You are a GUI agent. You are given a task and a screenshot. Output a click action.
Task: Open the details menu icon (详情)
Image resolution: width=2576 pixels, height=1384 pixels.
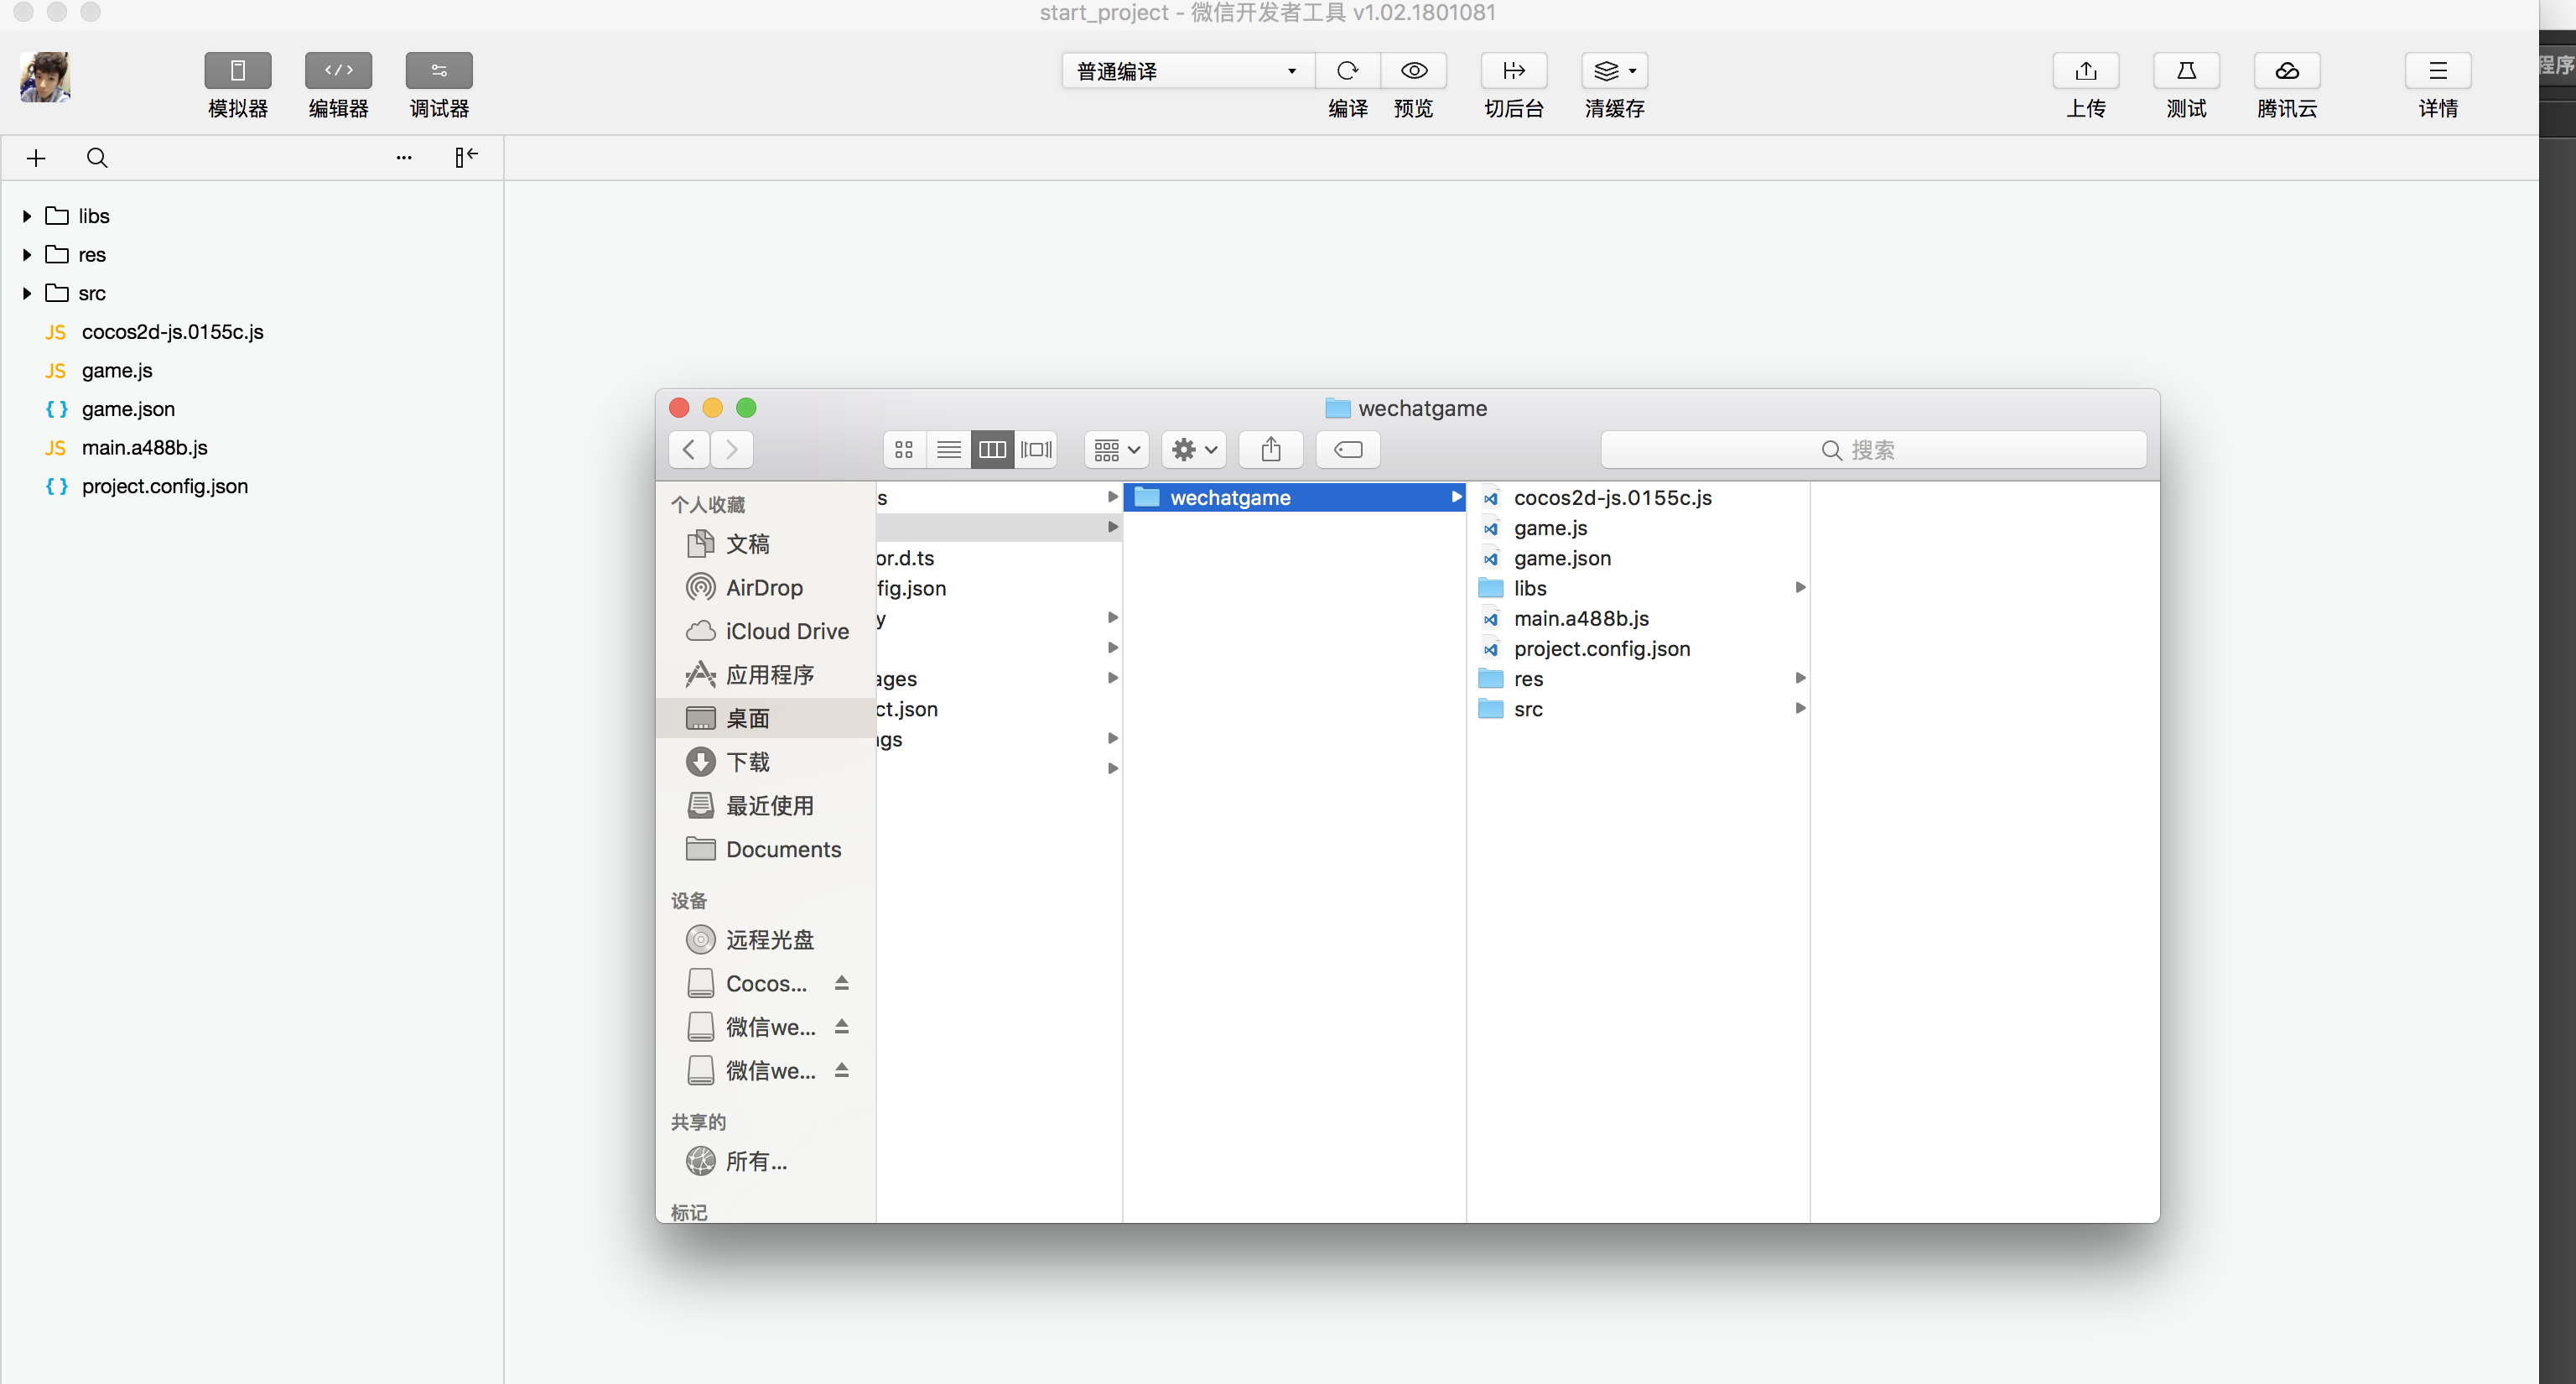tap(2437, 70)
